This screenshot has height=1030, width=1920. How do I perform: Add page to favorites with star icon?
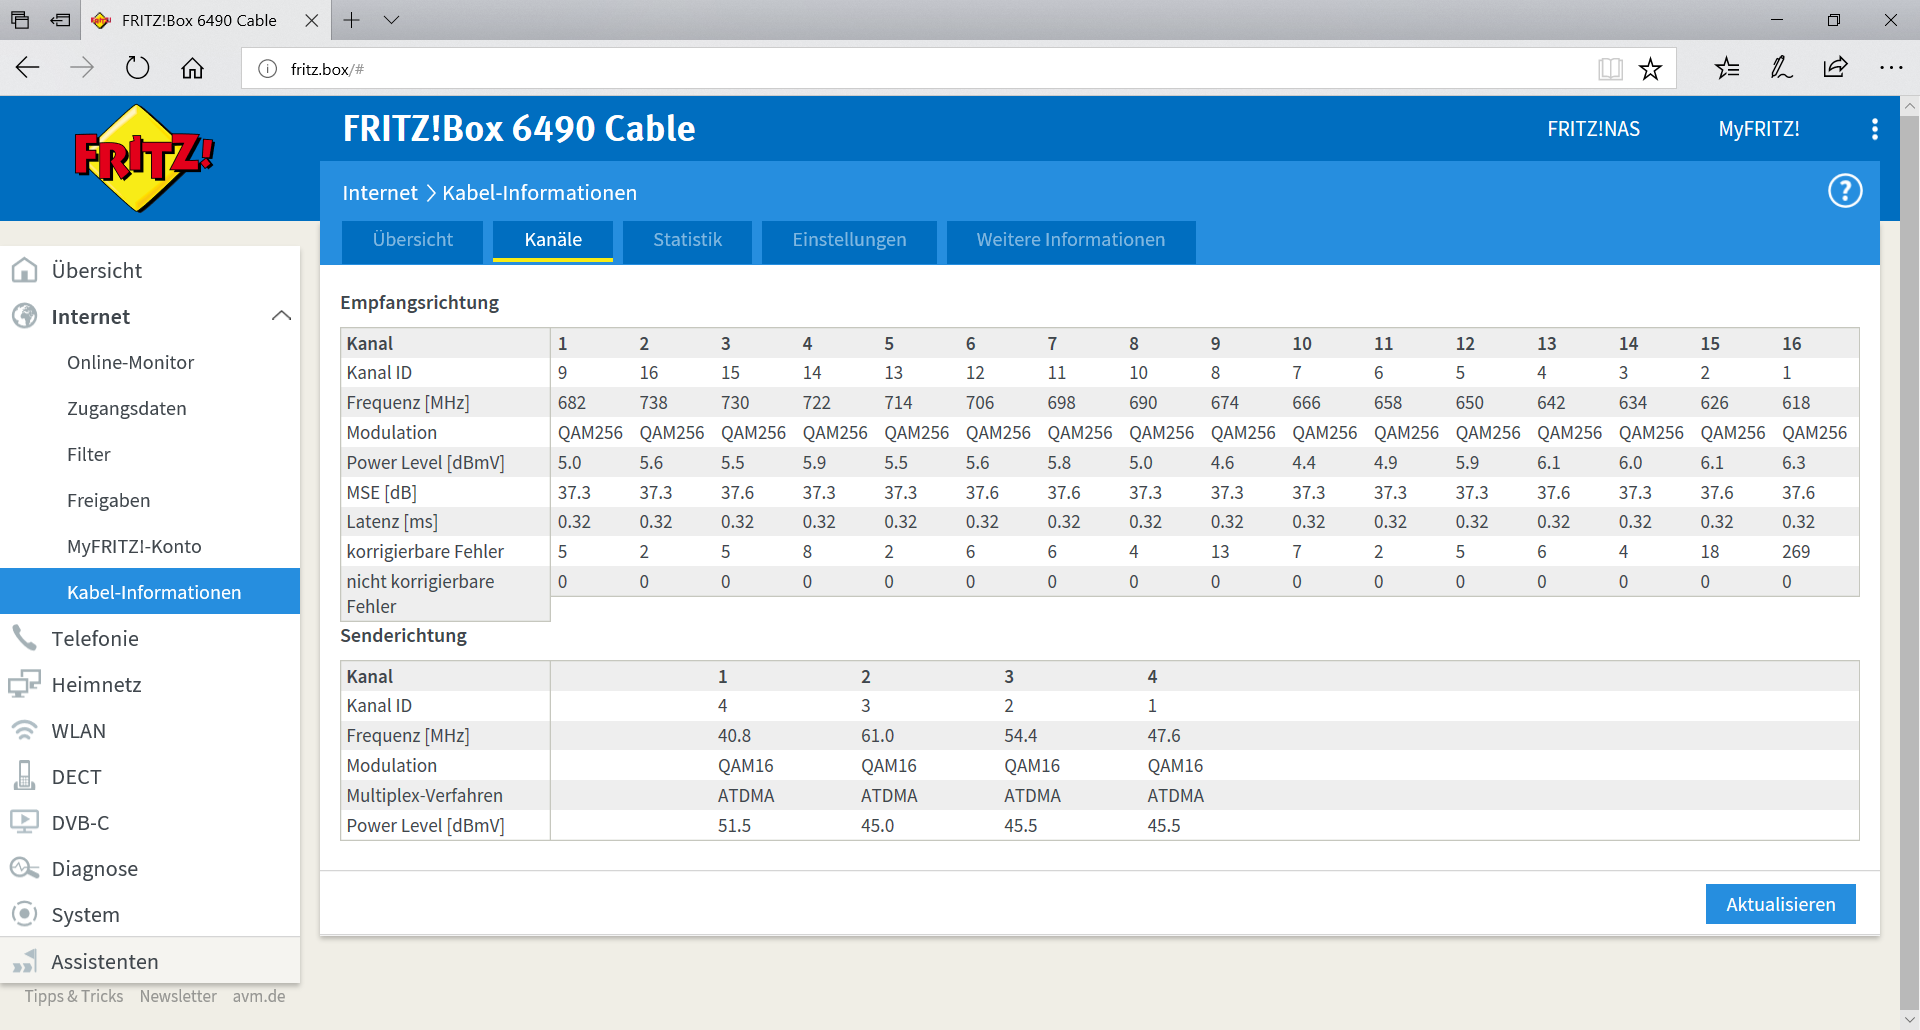(x=1650, y=69)
